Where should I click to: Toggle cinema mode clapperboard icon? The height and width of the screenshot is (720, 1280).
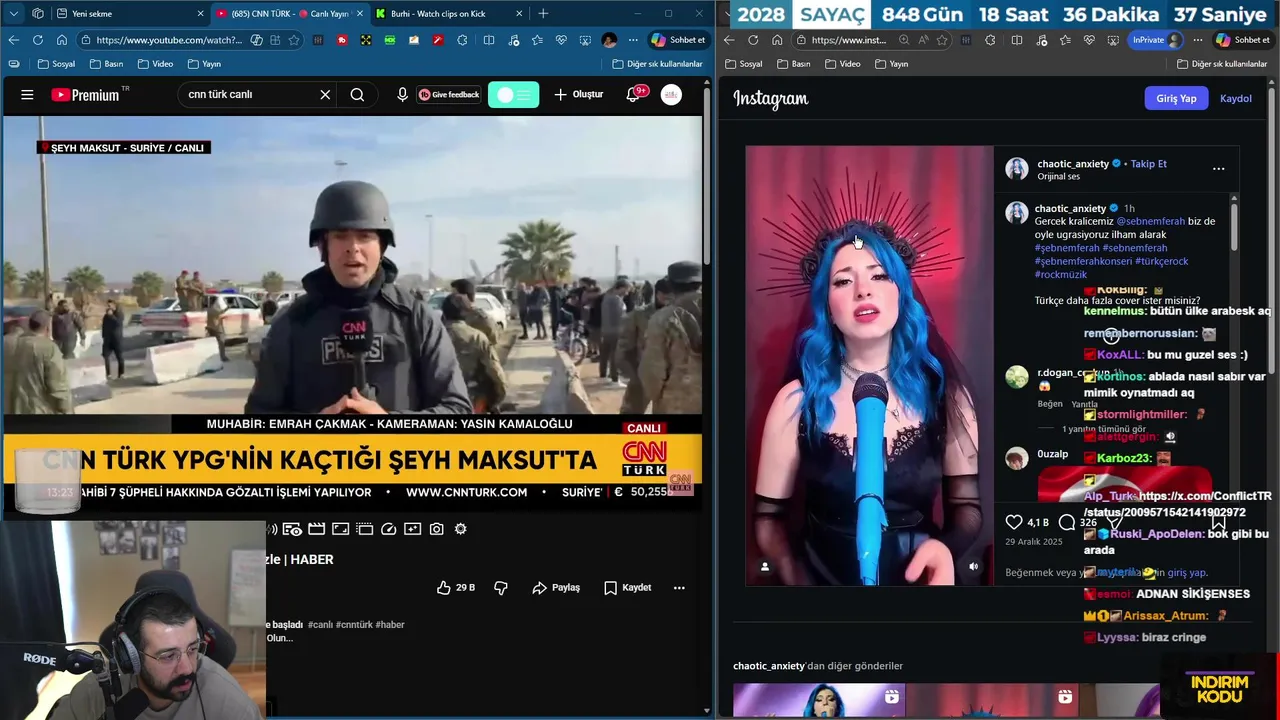click(x=317, y=529)
